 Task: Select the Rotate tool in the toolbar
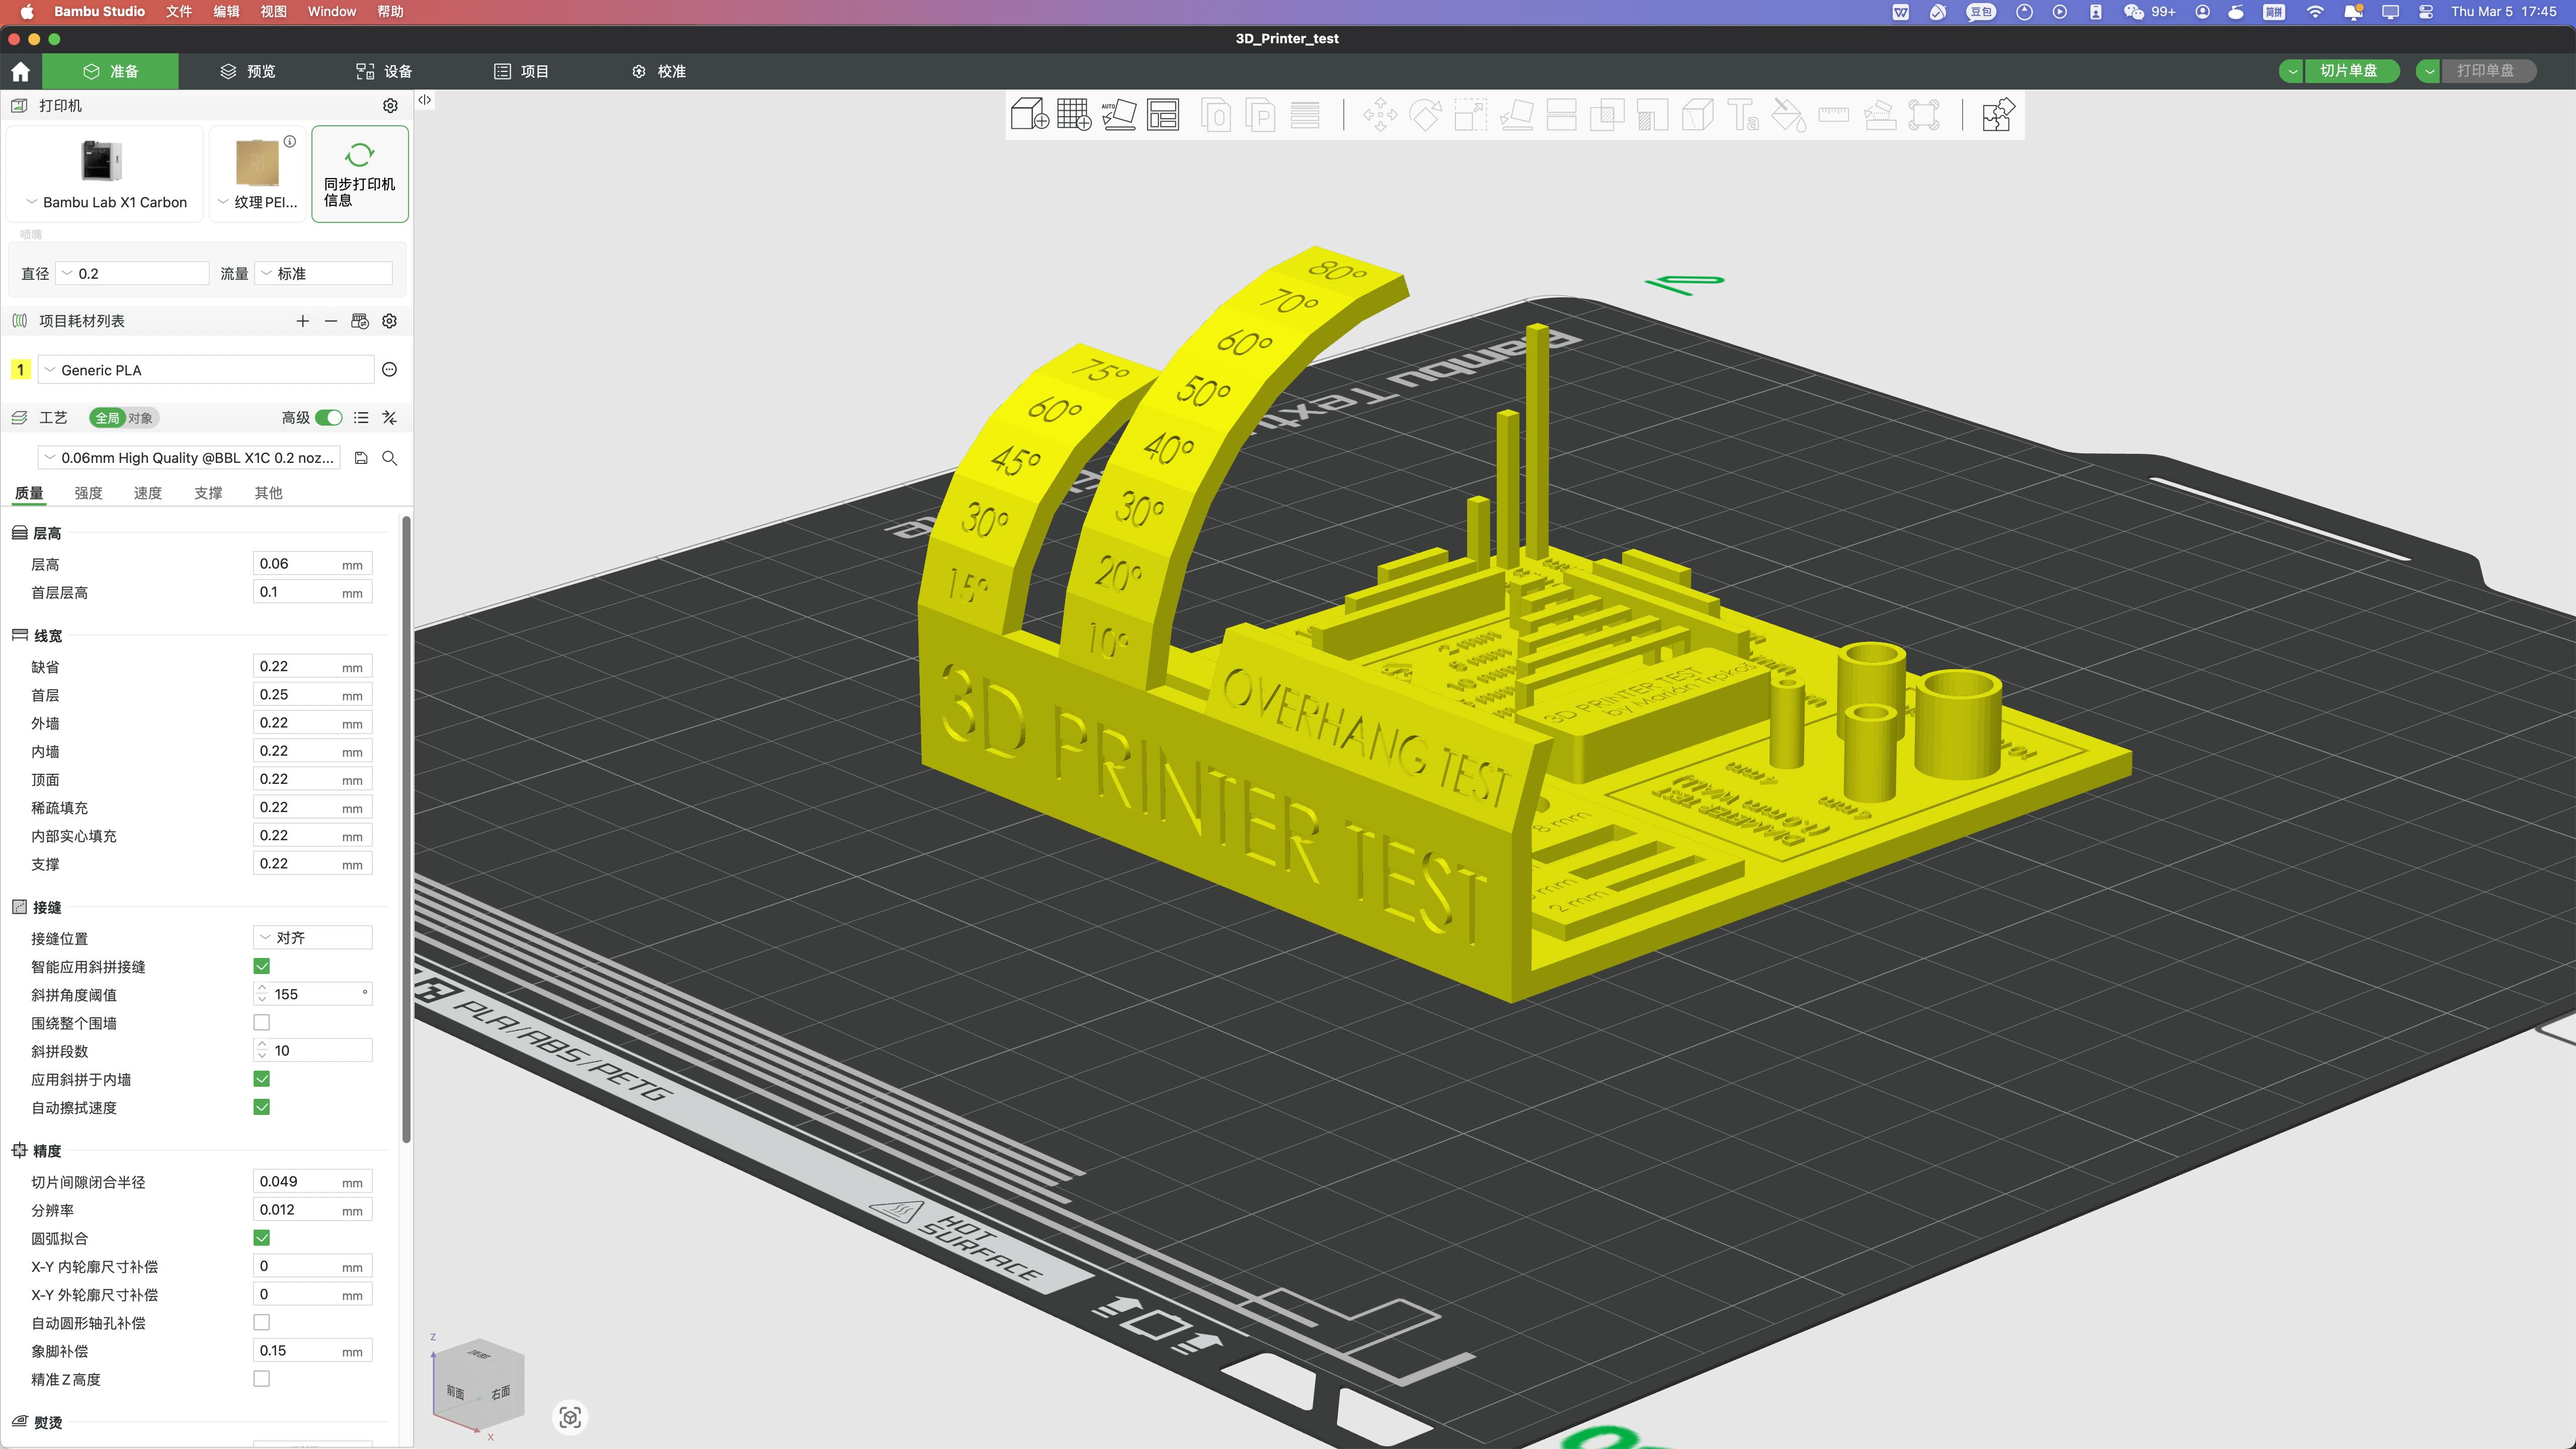click(1425, 114)
